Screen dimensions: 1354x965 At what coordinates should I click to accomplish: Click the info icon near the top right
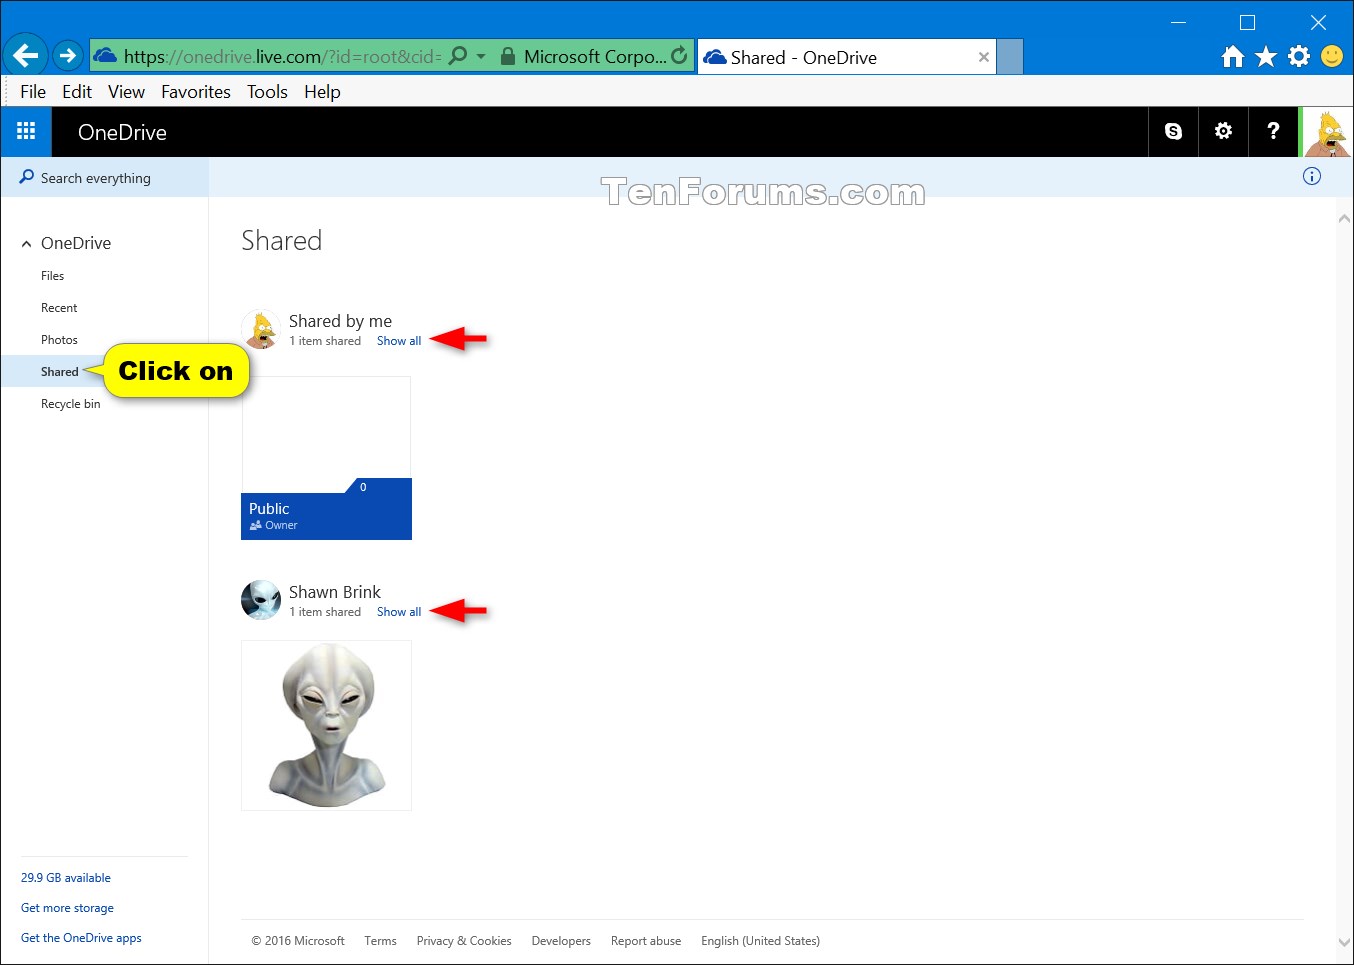(1311, 176)
